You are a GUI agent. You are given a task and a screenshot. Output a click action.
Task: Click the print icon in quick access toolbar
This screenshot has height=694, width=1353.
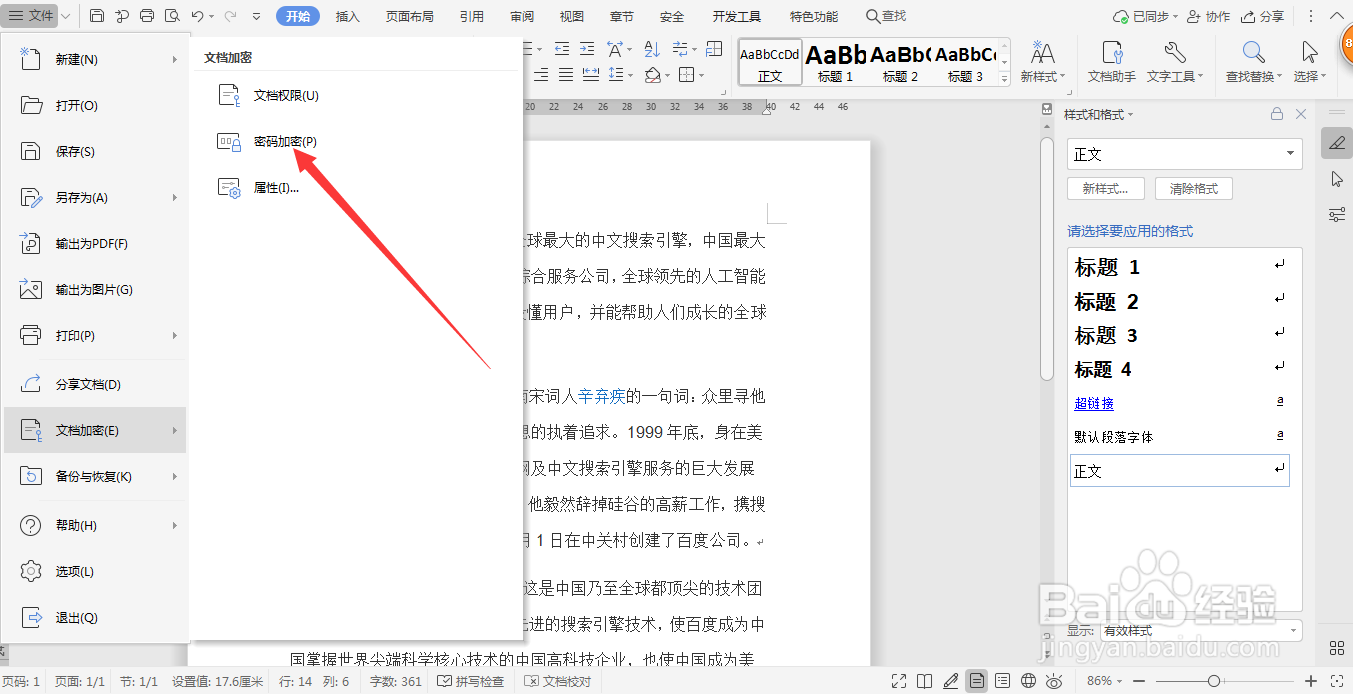click(x=147, y=16)
